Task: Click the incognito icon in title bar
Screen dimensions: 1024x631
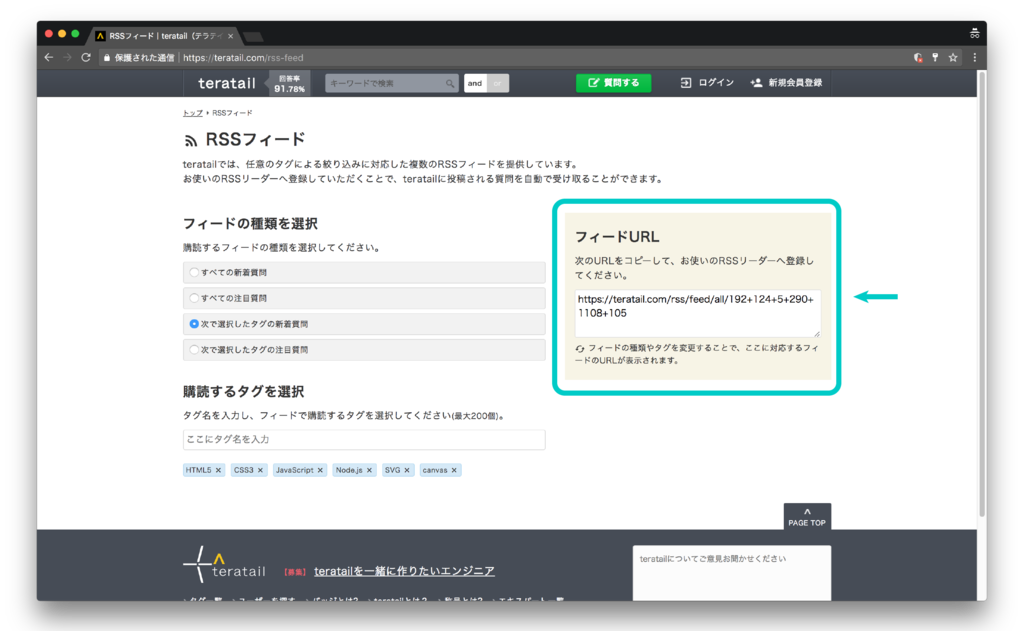Action: click(x=974, y=33)
